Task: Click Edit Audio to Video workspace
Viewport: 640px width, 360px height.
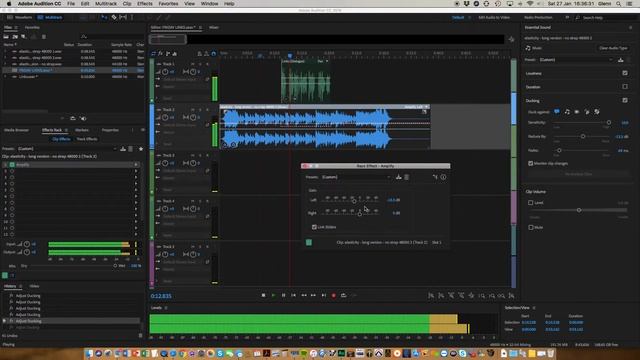Action: click(x=494, y=18)
